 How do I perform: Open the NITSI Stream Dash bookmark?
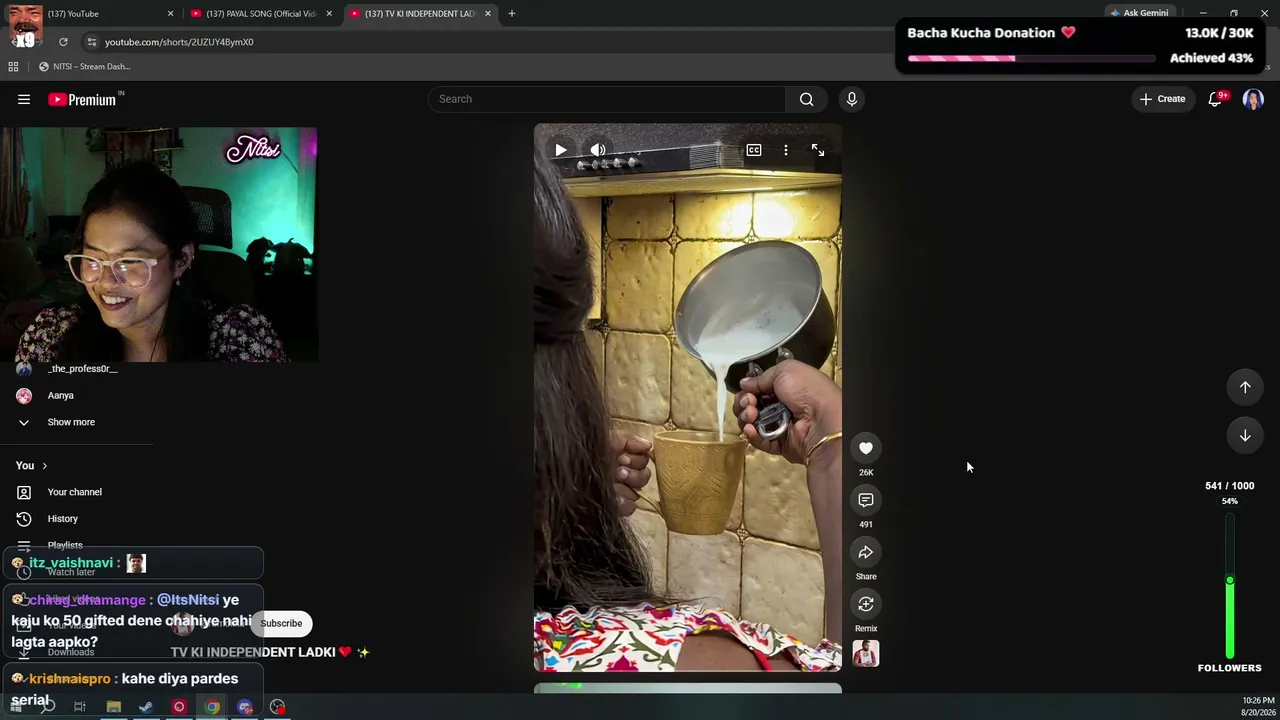85,67
